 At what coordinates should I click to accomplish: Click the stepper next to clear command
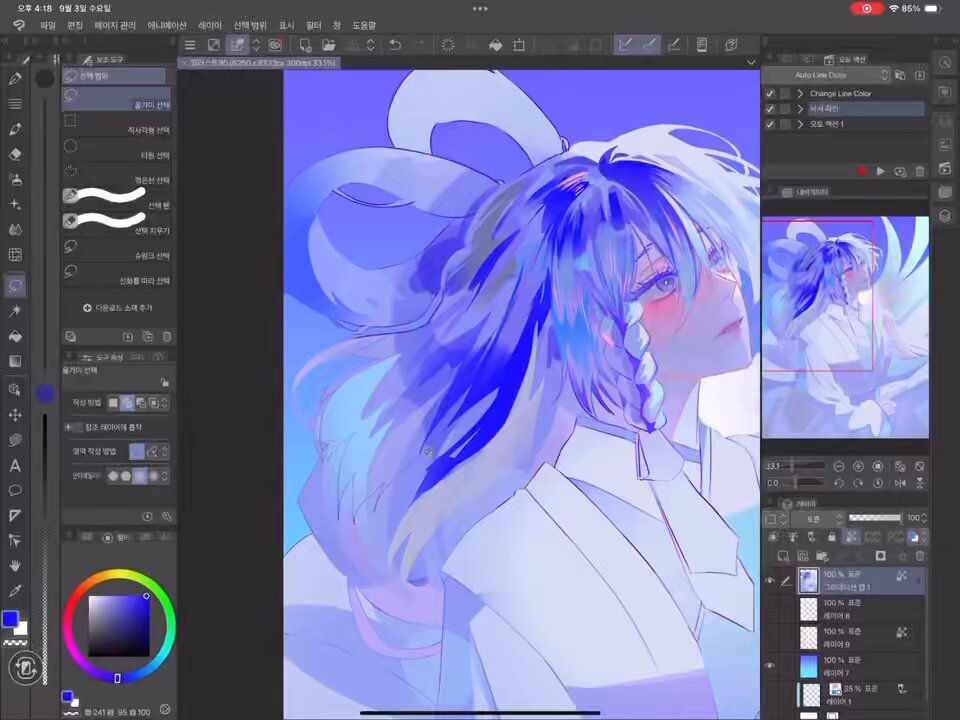[370, 45]
